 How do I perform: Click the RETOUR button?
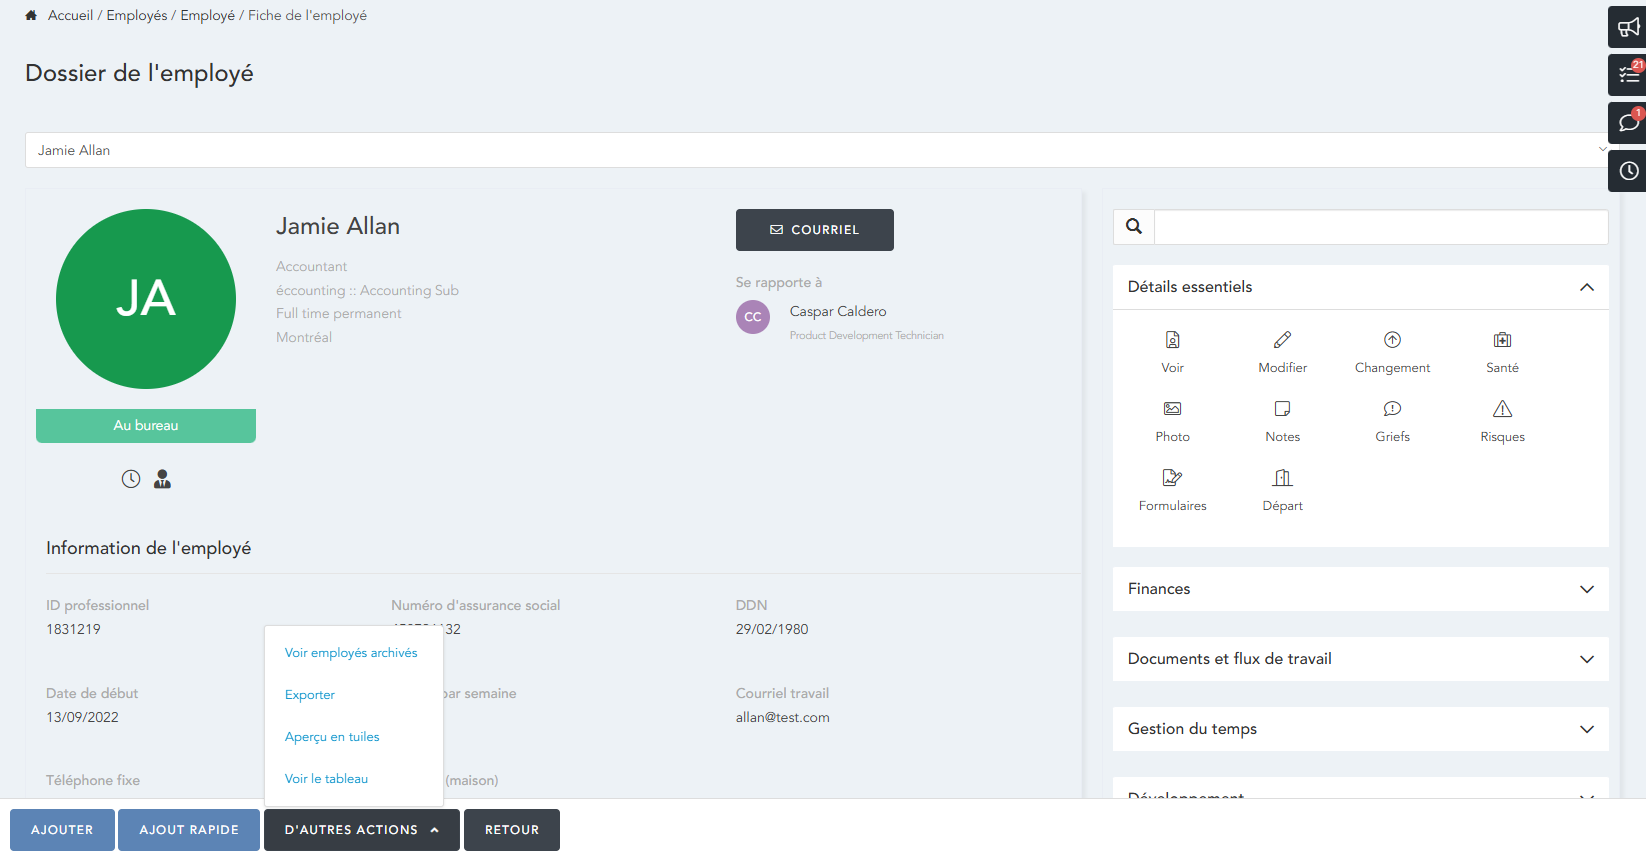(511, 830)
